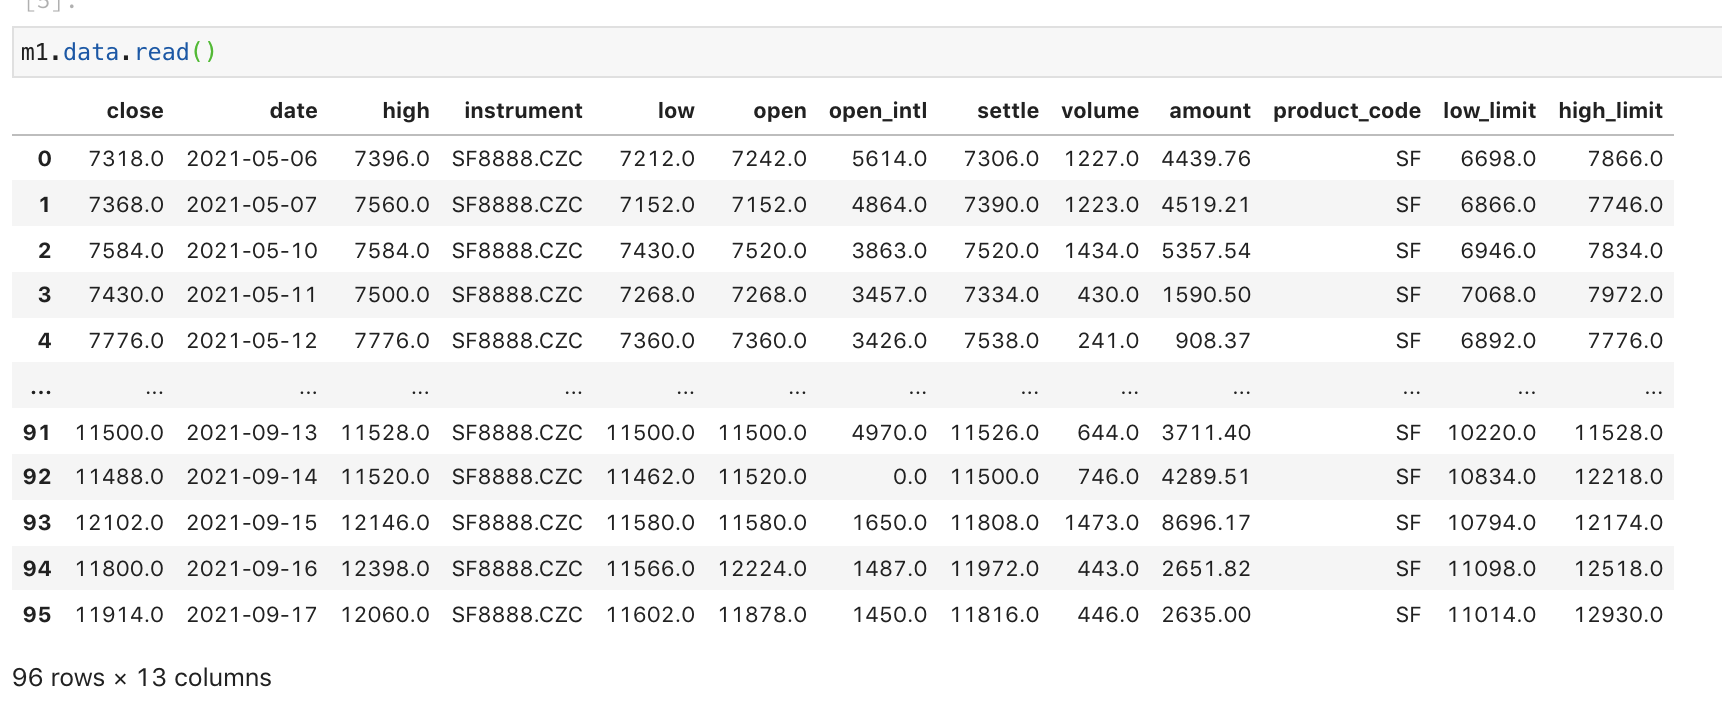The height and width of the screenshot is (706, 1722).
Task: Click the '96 rows × 13 columns' summary text
Action: pyautogui.click(x=142, y=678)
